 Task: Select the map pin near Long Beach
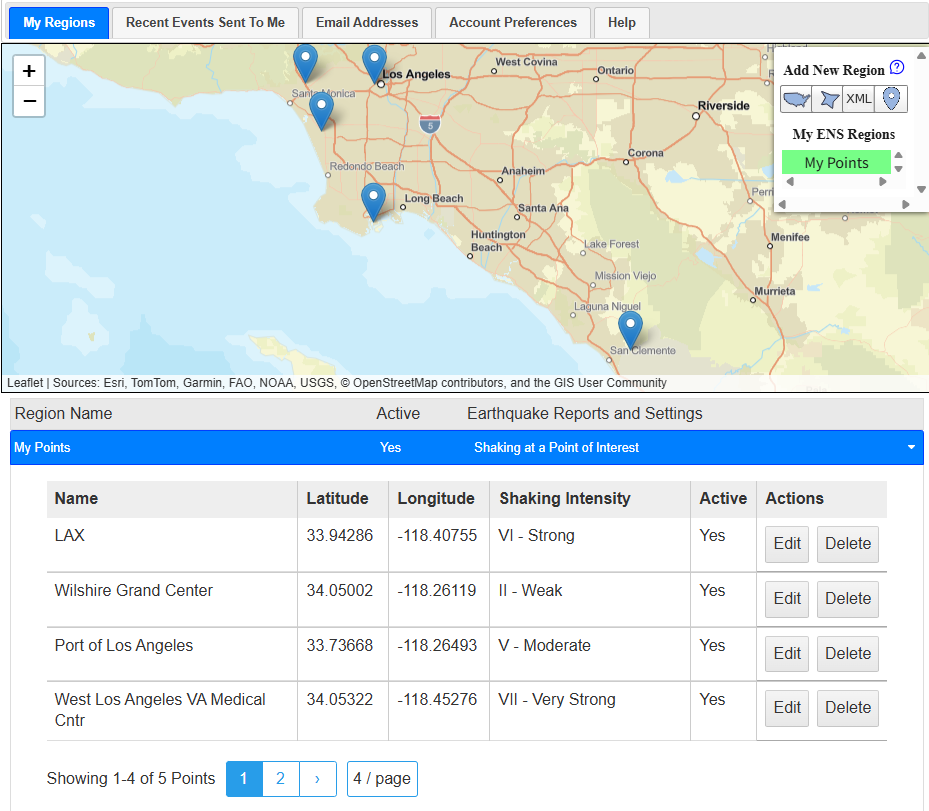(x=373, y=201)
